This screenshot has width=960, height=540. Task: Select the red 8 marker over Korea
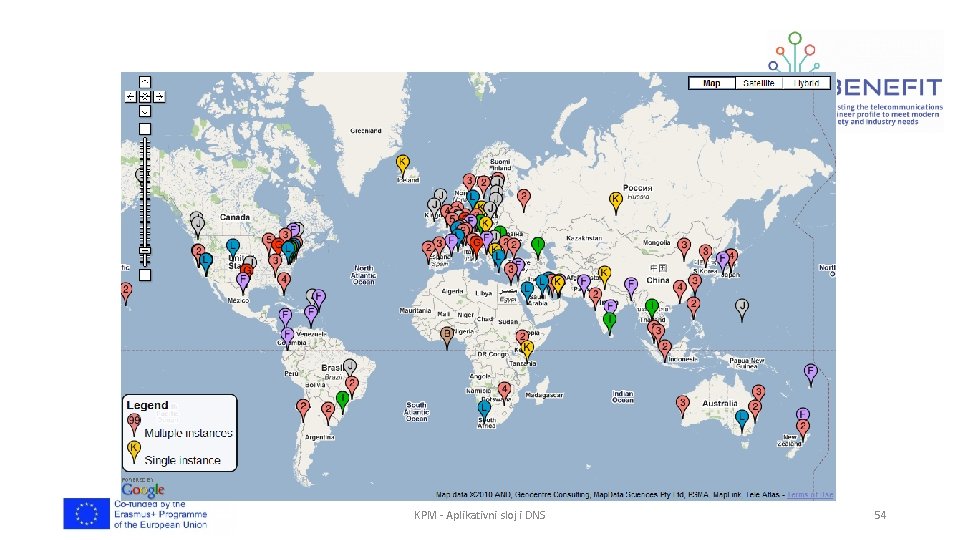[x=705, y=255]
